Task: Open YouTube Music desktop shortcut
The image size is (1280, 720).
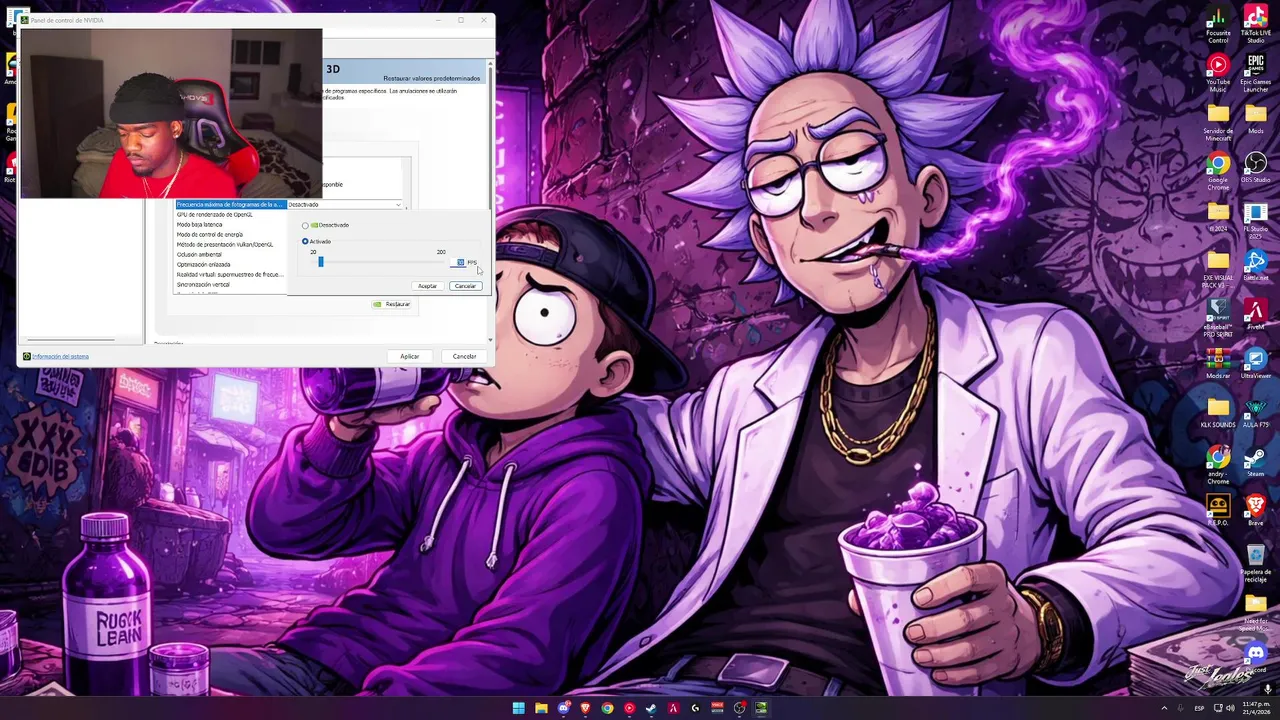Action: pyautogui.click(x=1217, y=73)
